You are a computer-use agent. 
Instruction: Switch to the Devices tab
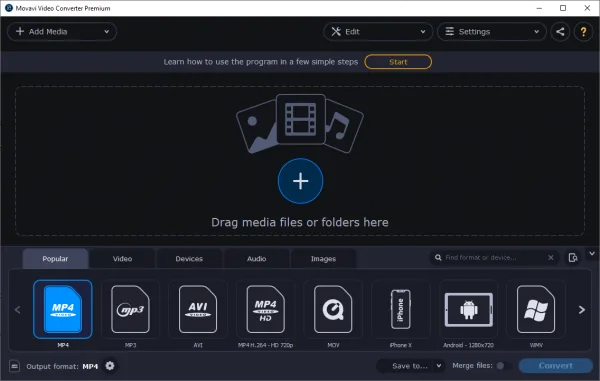click(x=189, y=259)
